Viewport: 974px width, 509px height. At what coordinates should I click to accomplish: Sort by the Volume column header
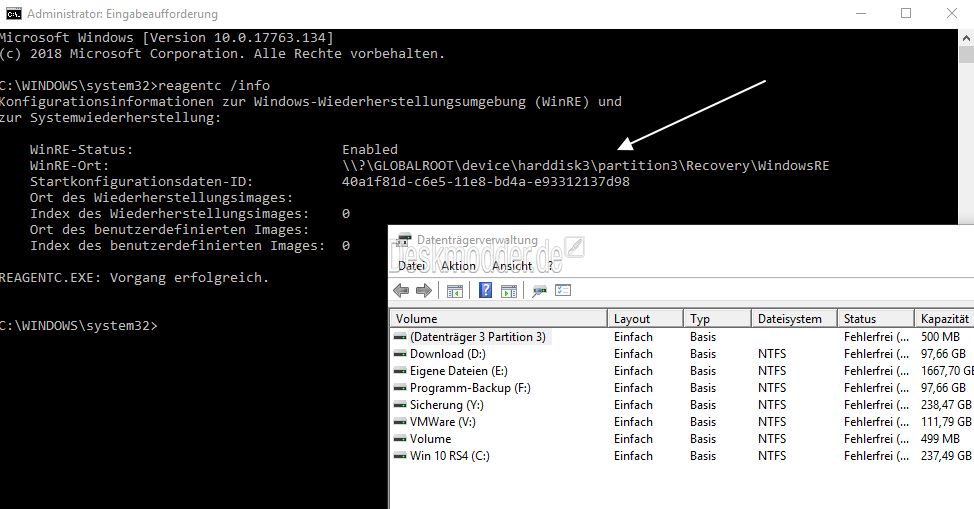pos(499,318)
